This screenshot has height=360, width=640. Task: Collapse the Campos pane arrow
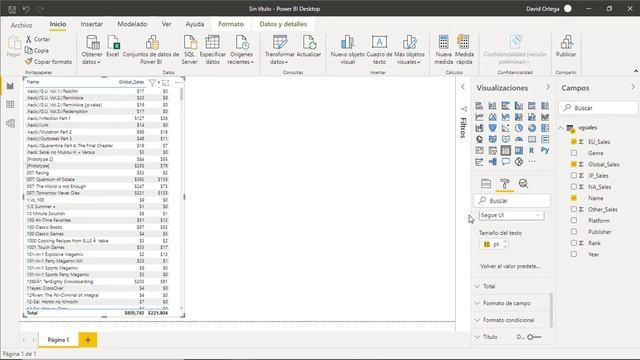633,87
